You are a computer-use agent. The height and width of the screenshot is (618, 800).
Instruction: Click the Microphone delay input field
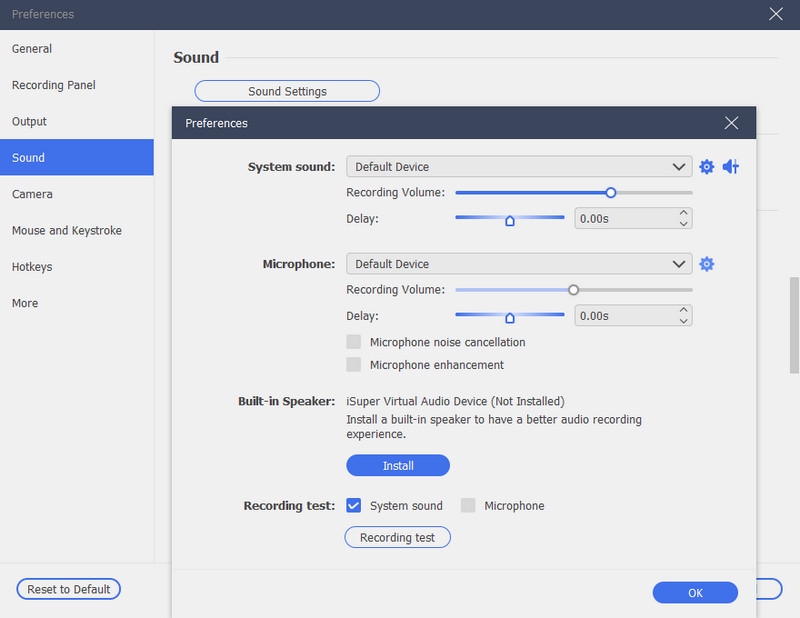(x=620, y=315)
